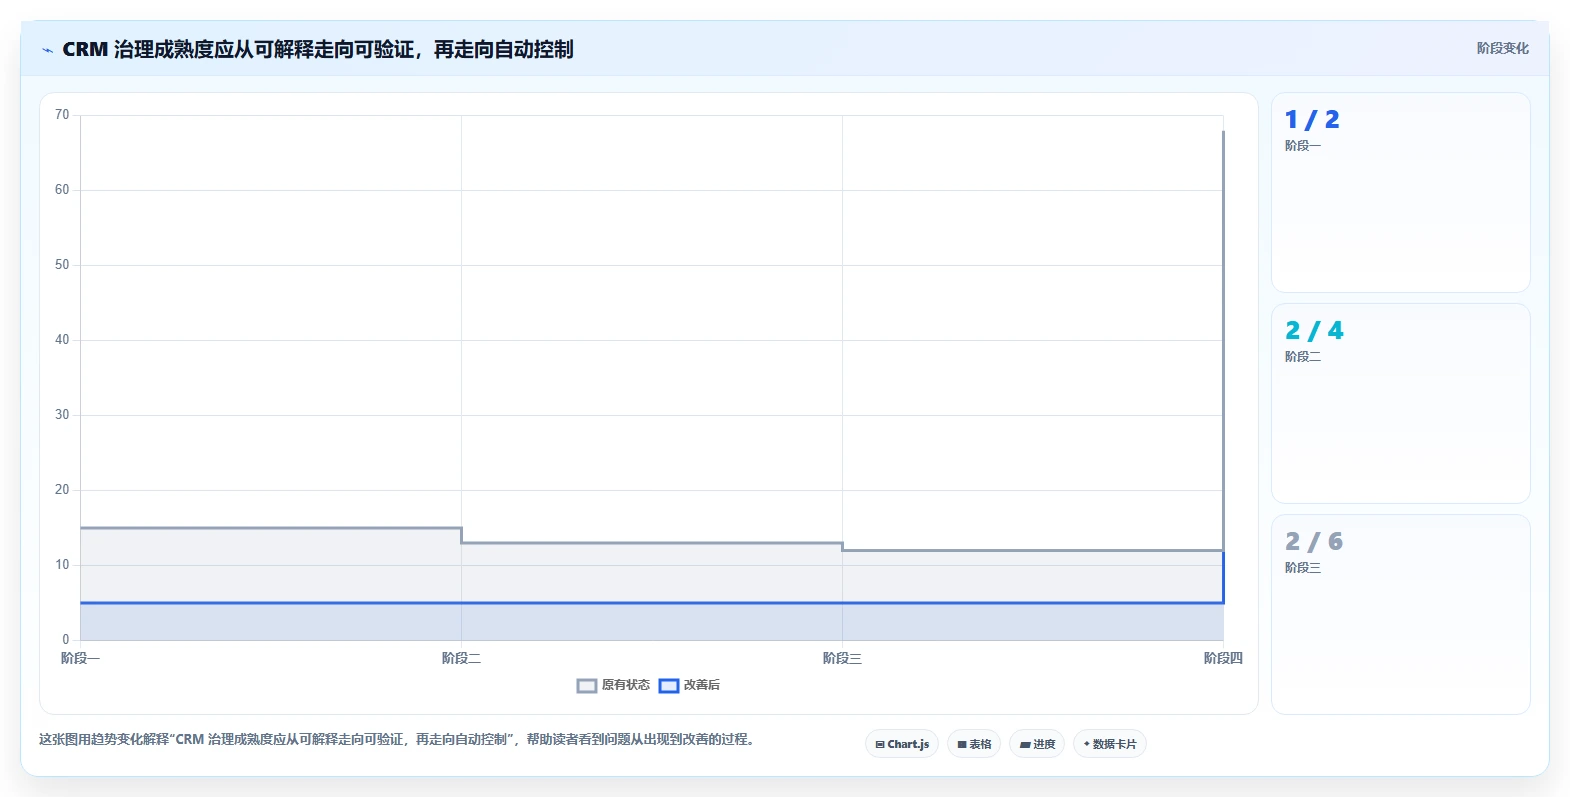This screenshot has width=1570, height=797.
Task: Click the large 2 / 6 value
Action: [1314, 542]
